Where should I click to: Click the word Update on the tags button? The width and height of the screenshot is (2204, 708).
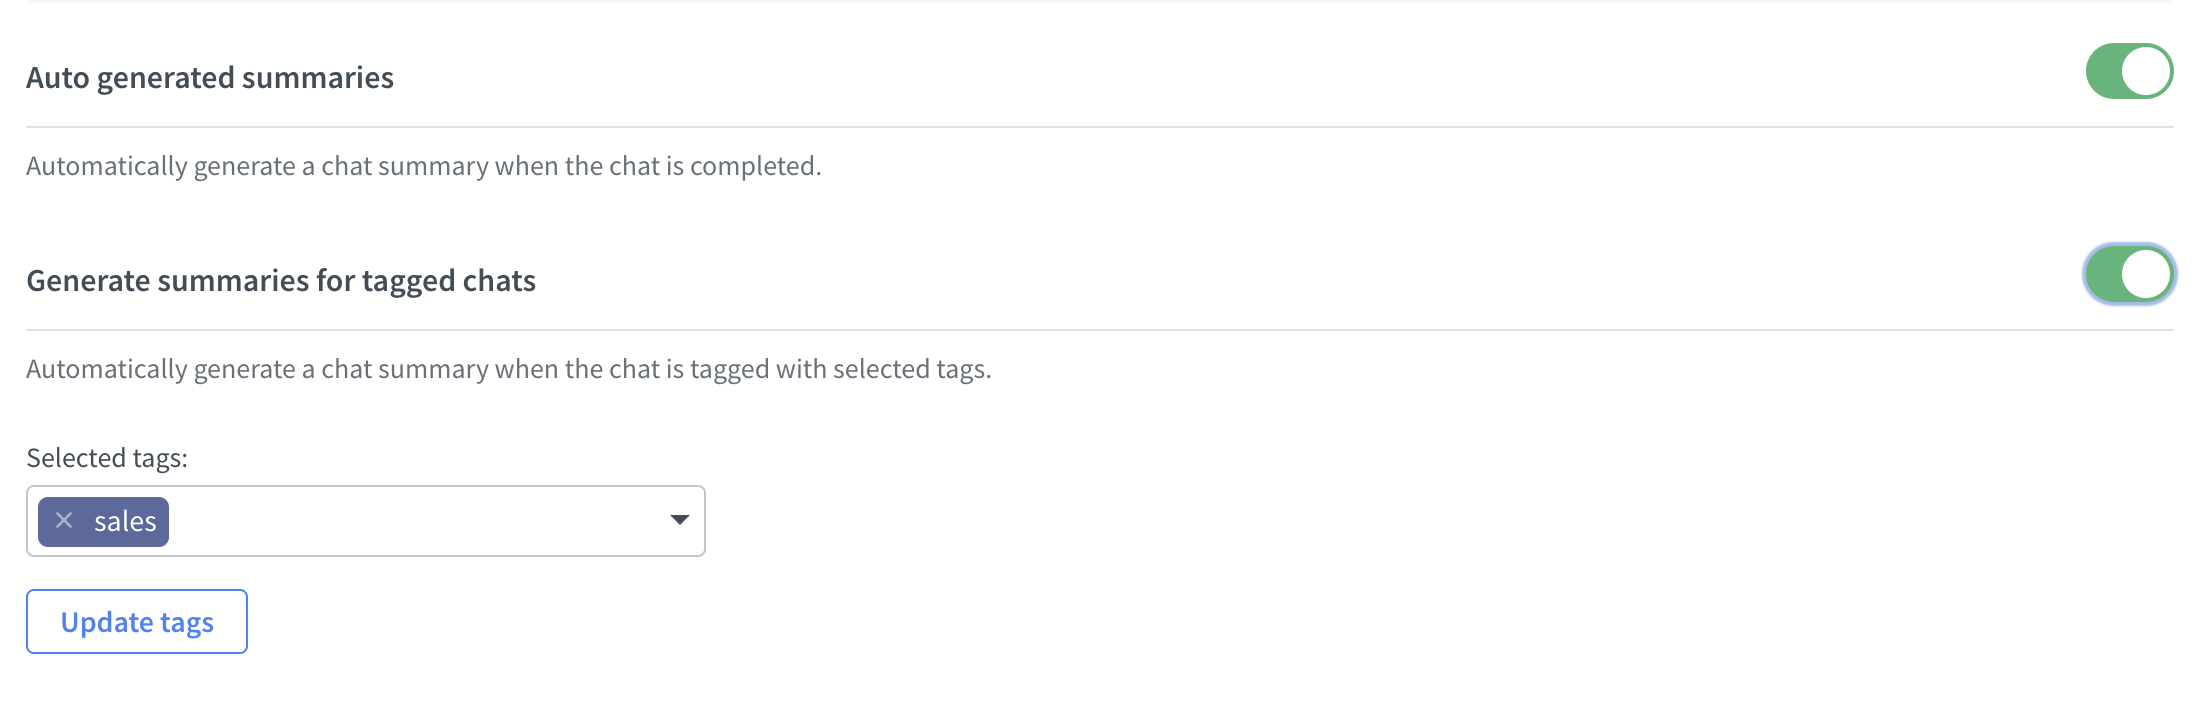coord(107,622)
